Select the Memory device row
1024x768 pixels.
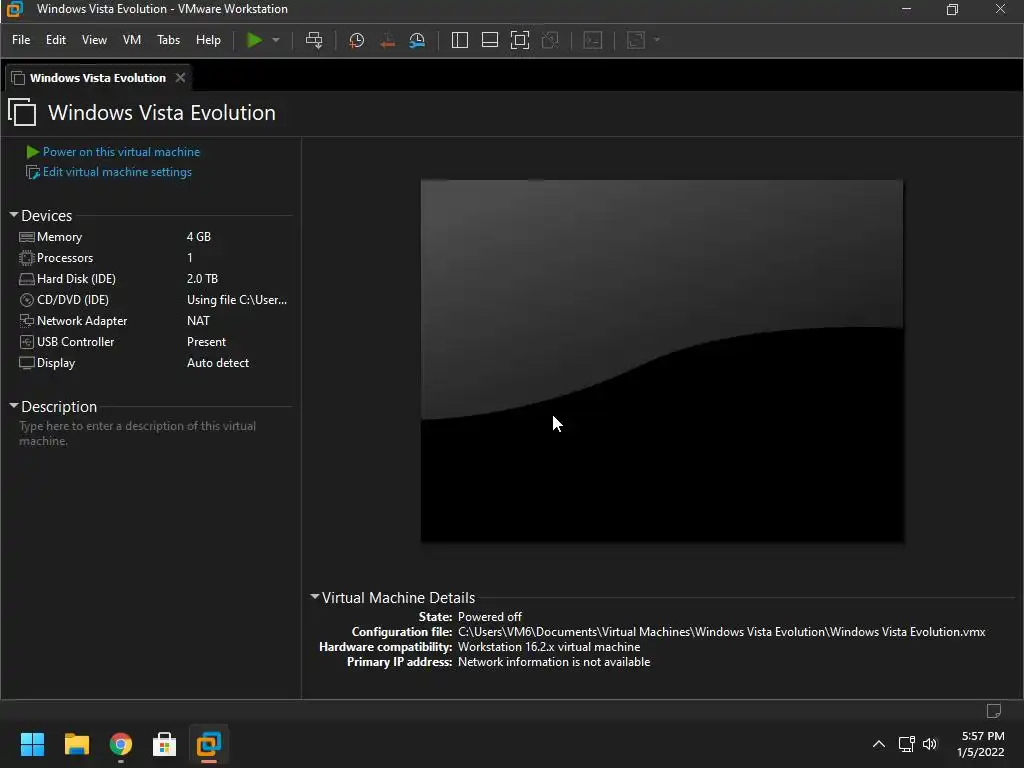click(153, 237)
